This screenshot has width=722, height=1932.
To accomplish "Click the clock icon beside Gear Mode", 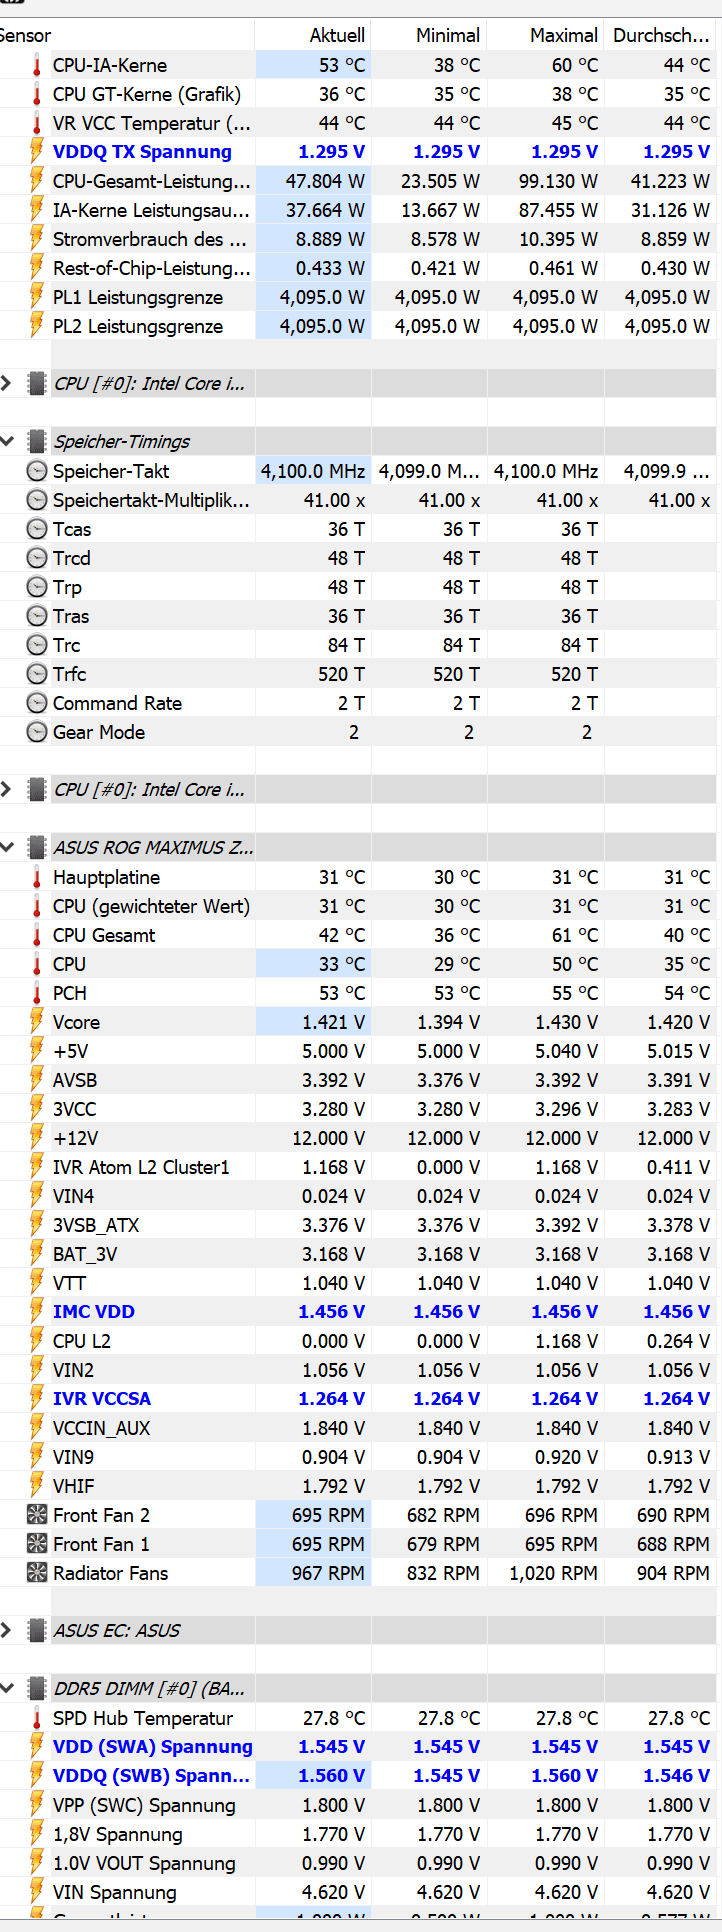I will coord(37,732).
